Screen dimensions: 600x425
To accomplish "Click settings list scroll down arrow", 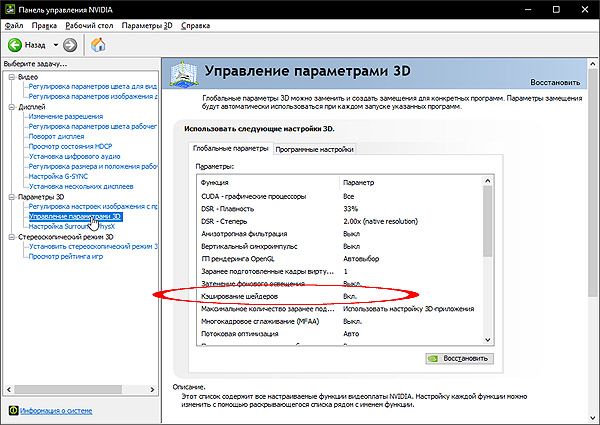I will [x=488, y=339].
